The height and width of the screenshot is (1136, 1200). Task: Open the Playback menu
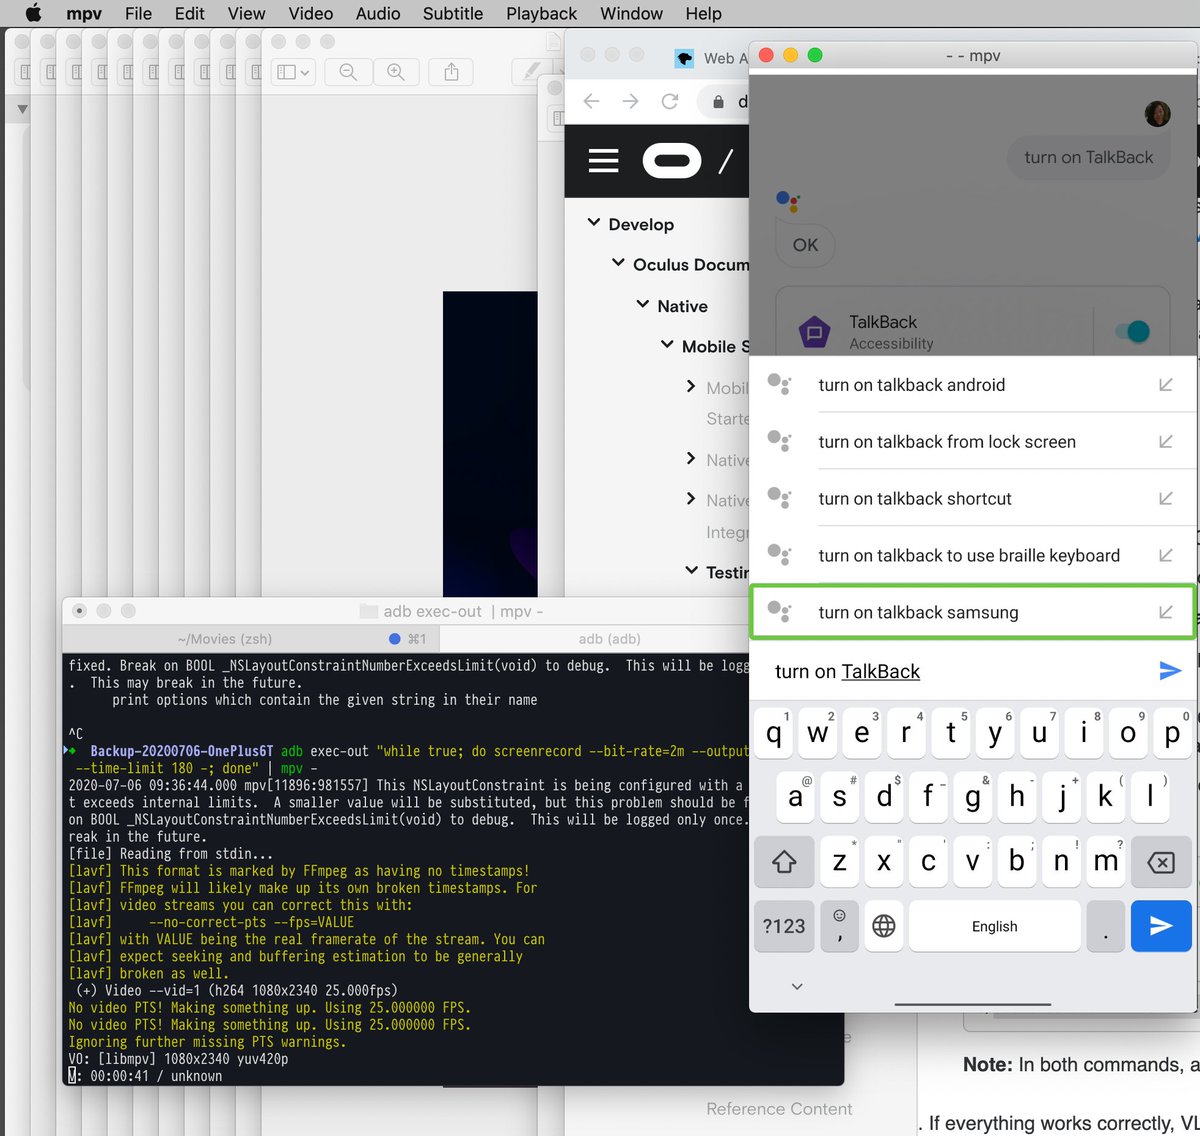(x=541, y=13)
